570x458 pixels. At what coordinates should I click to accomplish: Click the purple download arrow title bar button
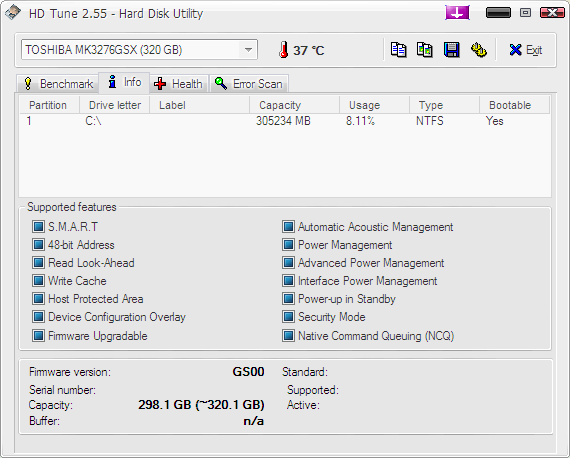click(457, 13)
